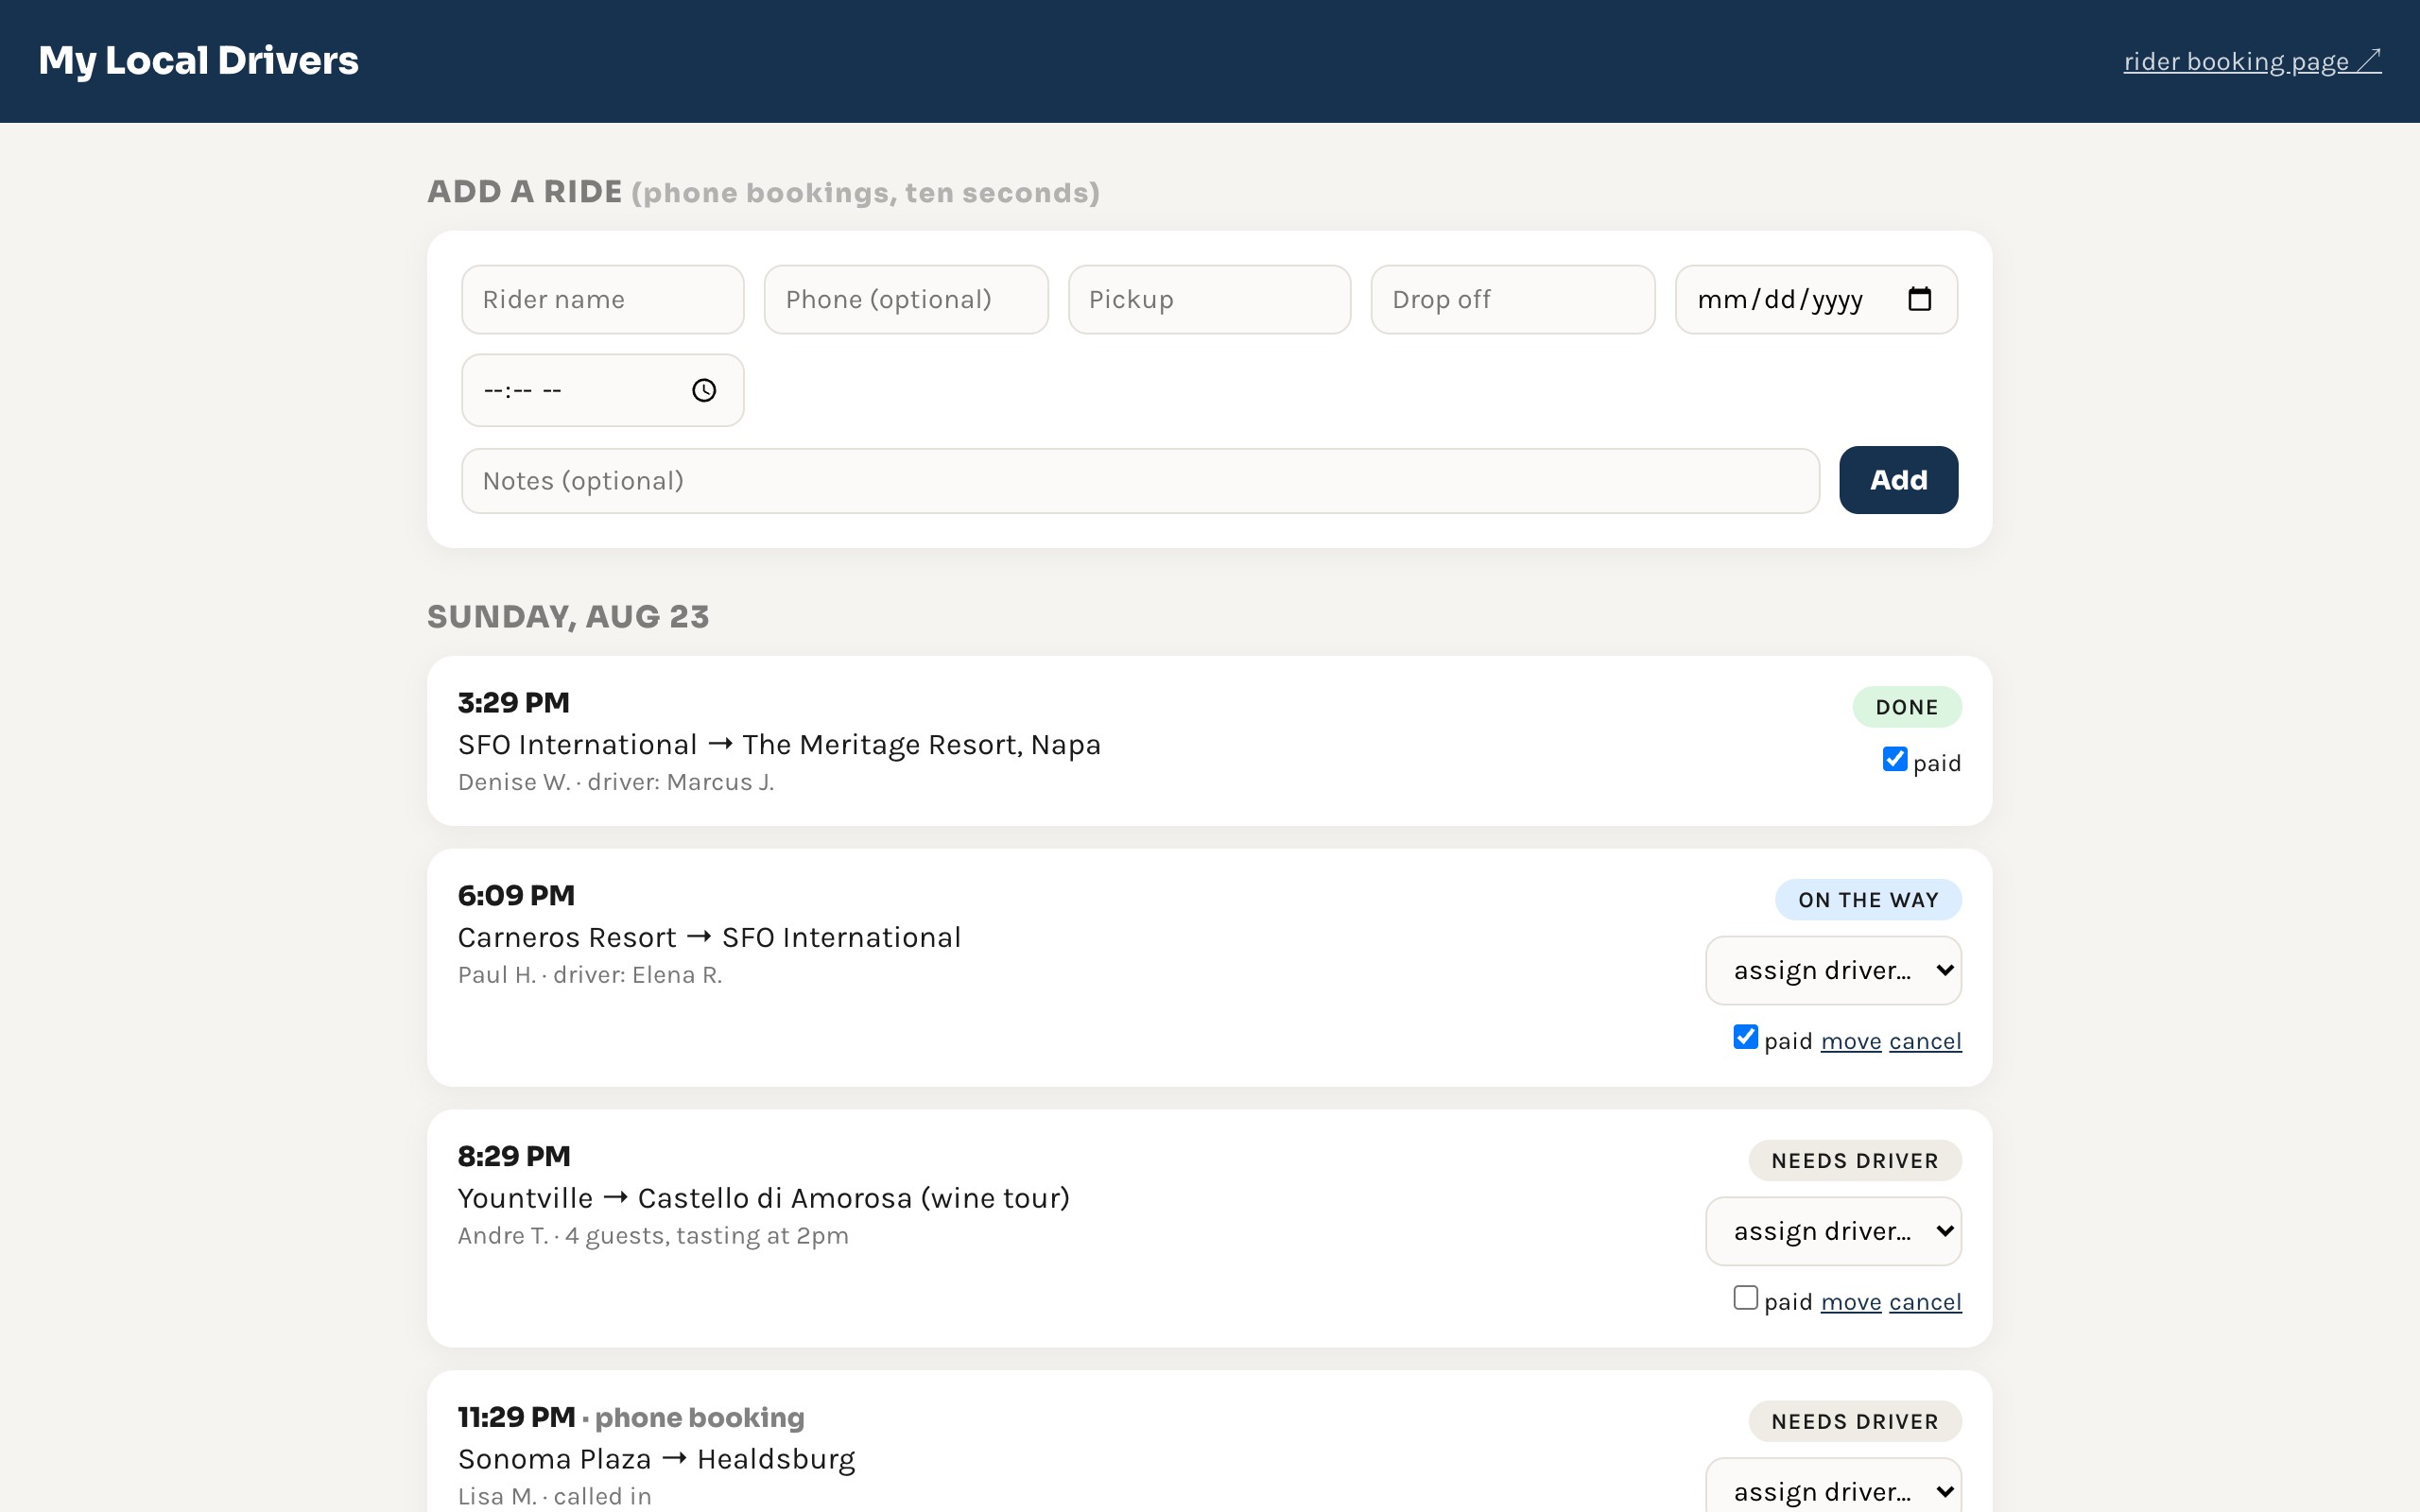This screenshot has width=2420, height=1512.
Task: Select the 6:09 PM ride time
Action: pos(516,896)
